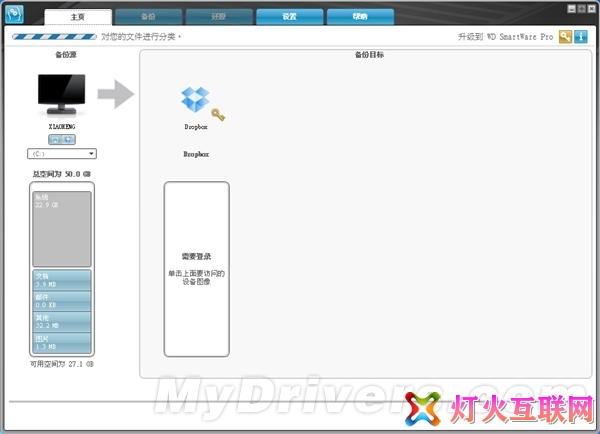Select Dropbox source icon under XIAOHENG
This screenshot has height=434, width=600.
68,139
